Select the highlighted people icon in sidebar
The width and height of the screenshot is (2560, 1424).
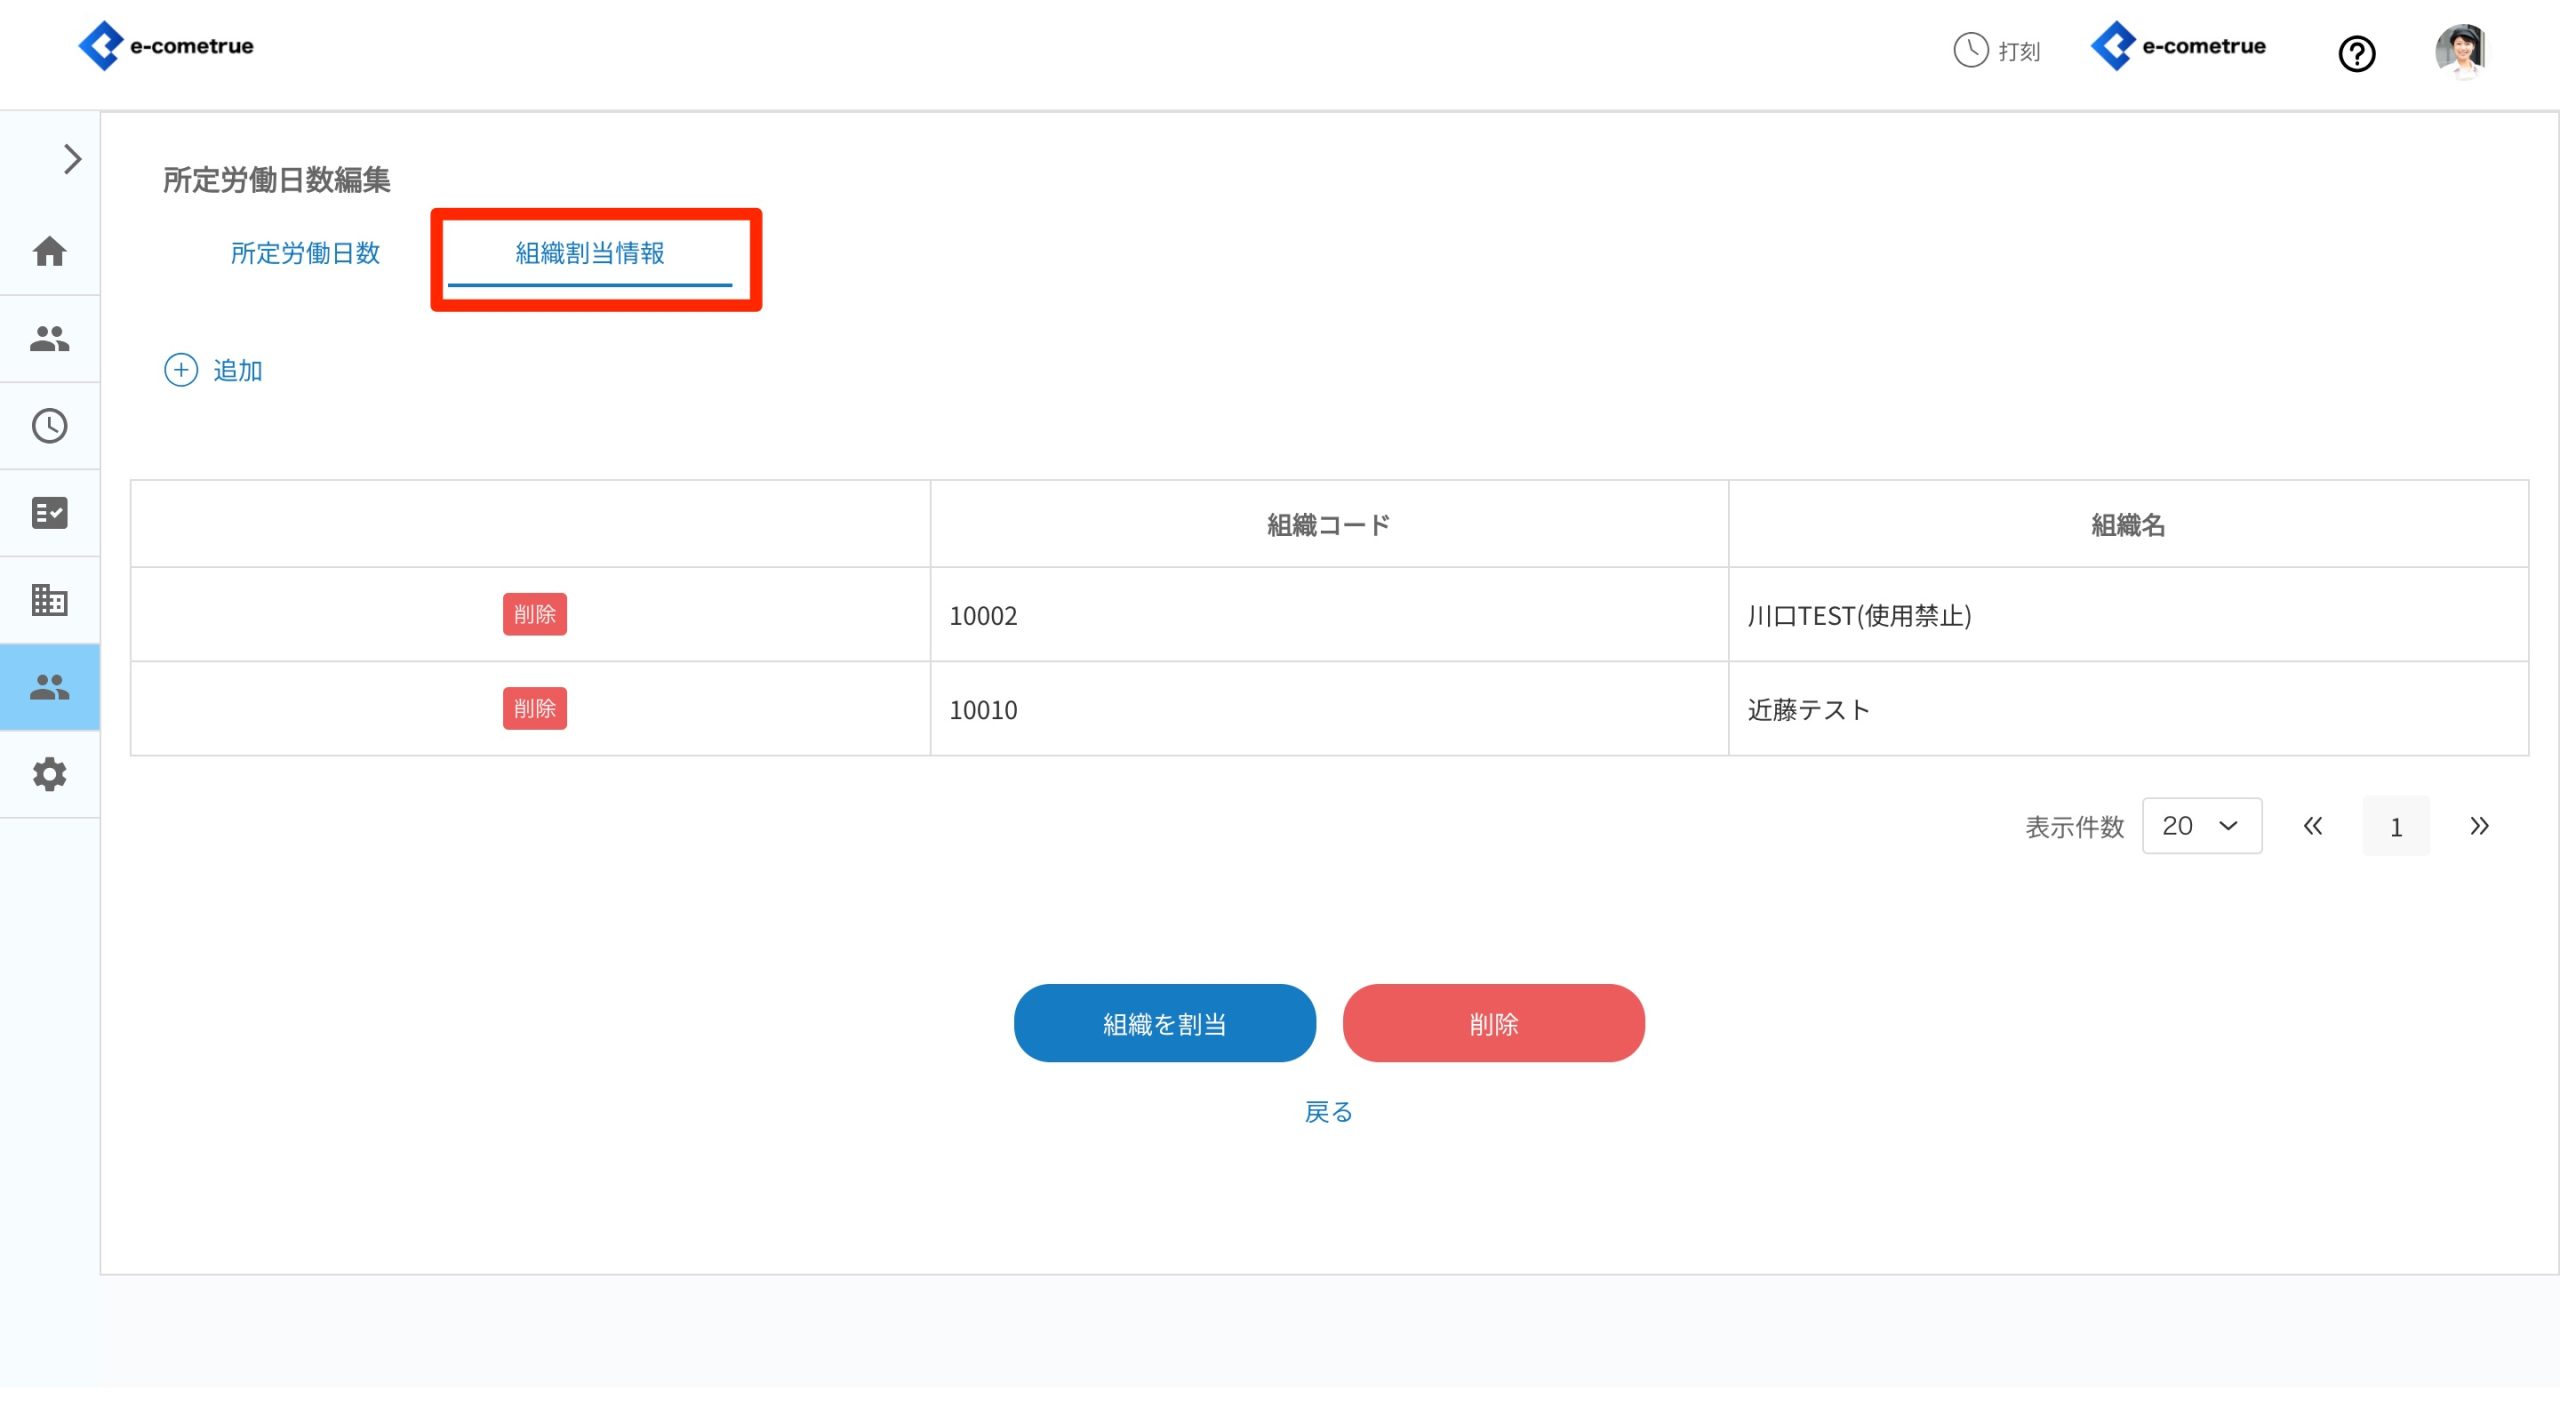coord(49,687)
